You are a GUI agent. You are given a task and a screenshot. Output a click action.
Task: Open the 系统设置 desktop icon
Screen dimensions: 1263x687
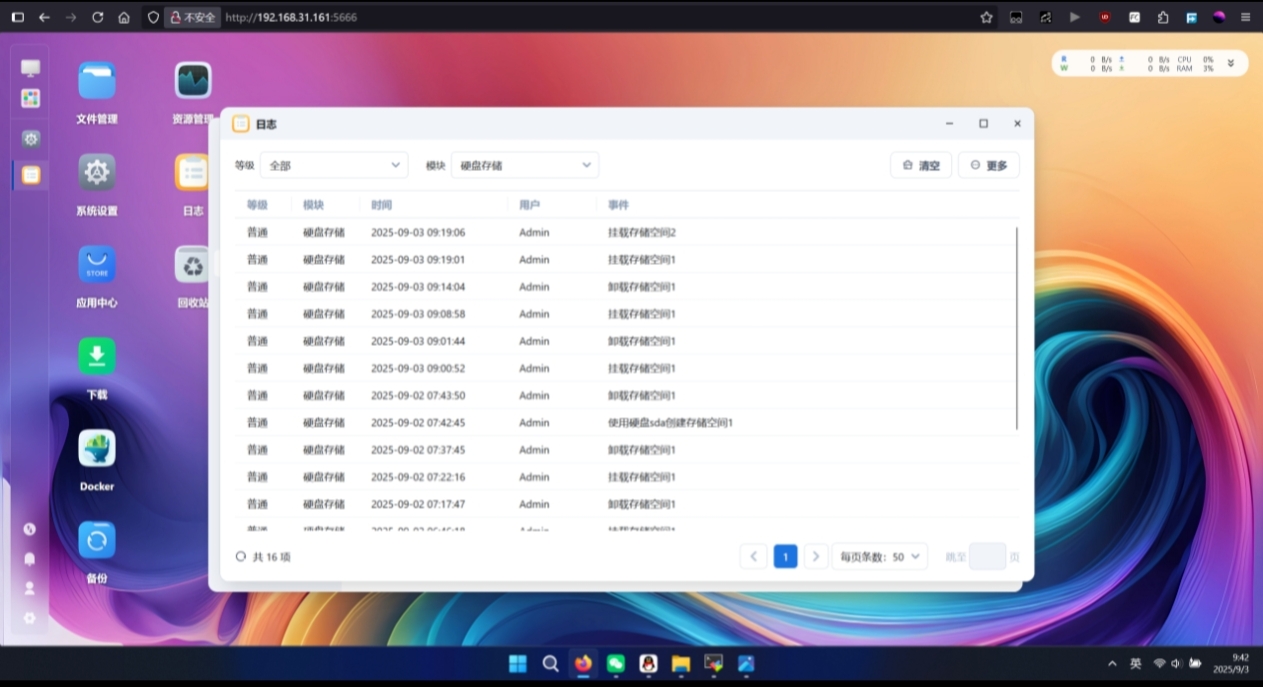pyautogui.click(x=97, y=173)
